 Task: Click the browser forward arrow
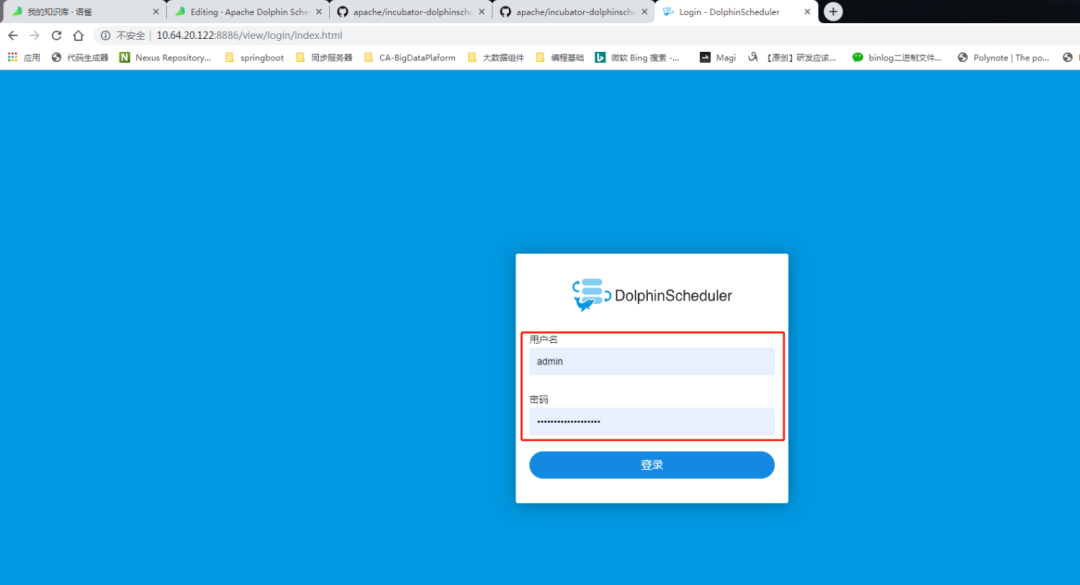(34, 35)
